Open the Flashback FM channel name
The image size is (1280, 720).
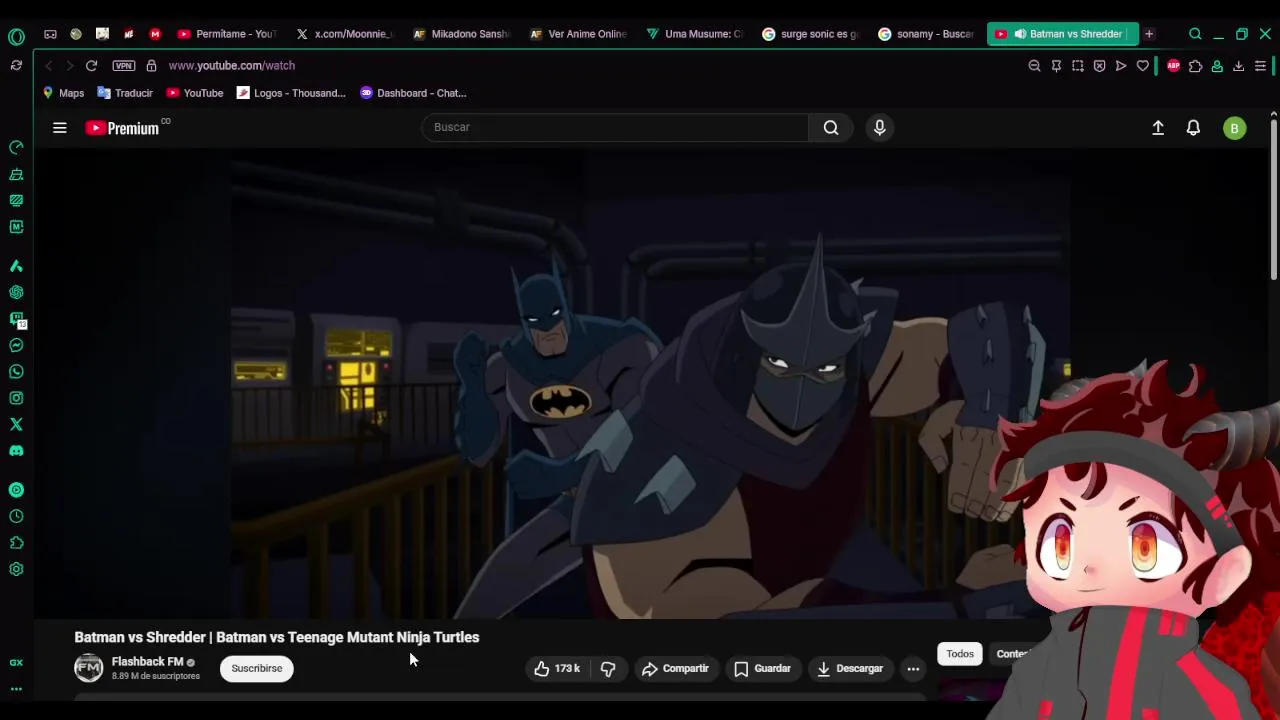click(147, 662)
